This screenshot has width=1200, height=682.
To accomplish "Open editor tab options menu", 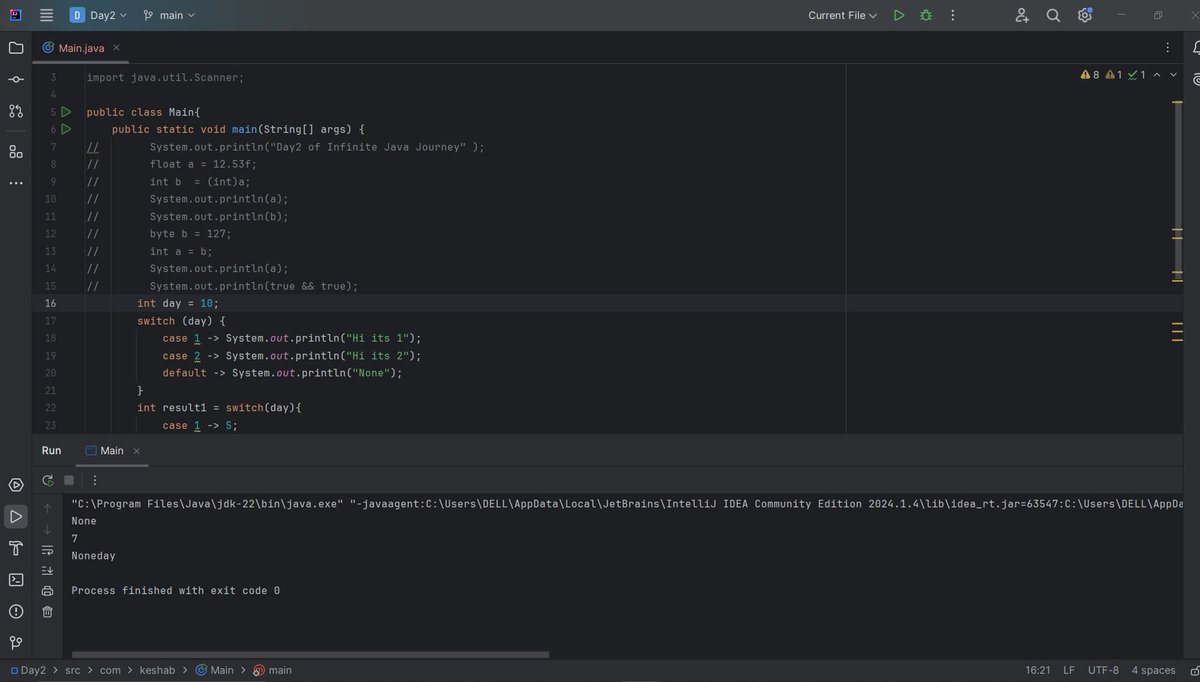I will [x=1167, y=47].
